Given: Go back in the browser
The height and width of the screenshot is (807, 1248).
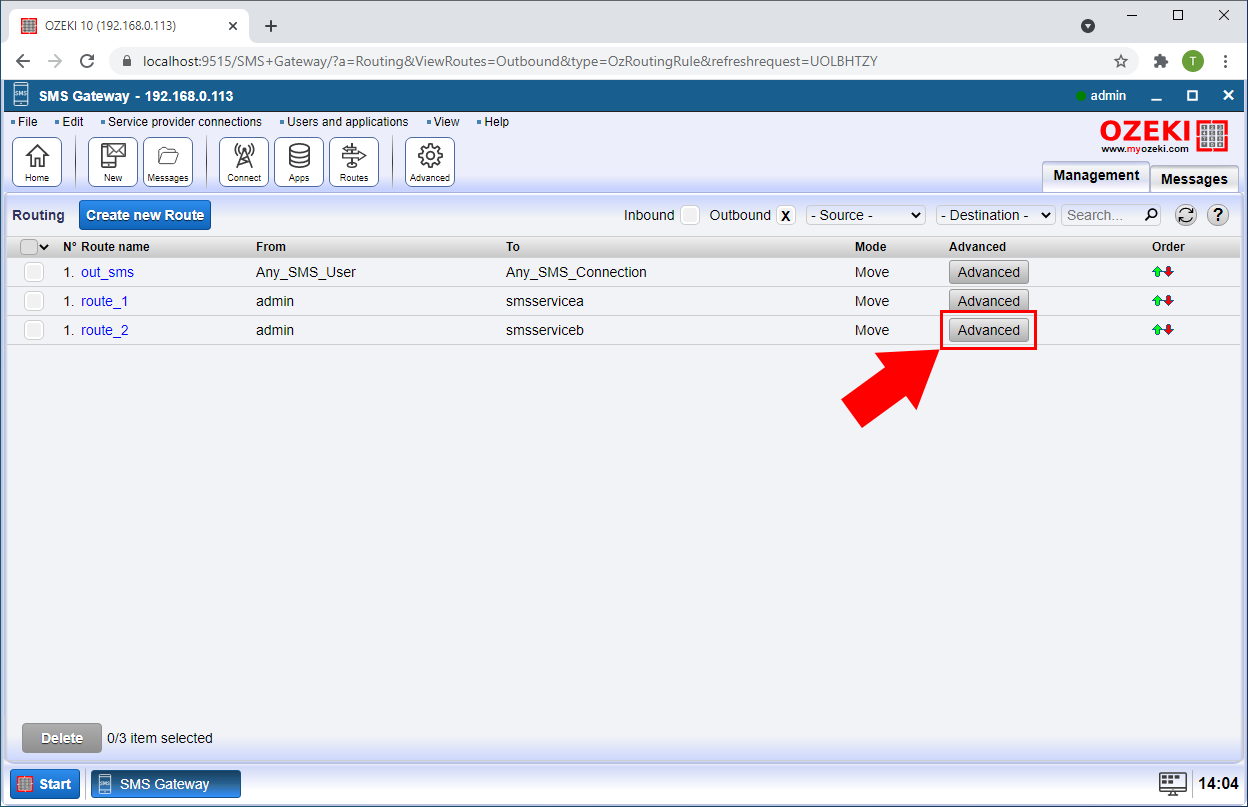Looking at the screenshot, I should coord(23,61).
